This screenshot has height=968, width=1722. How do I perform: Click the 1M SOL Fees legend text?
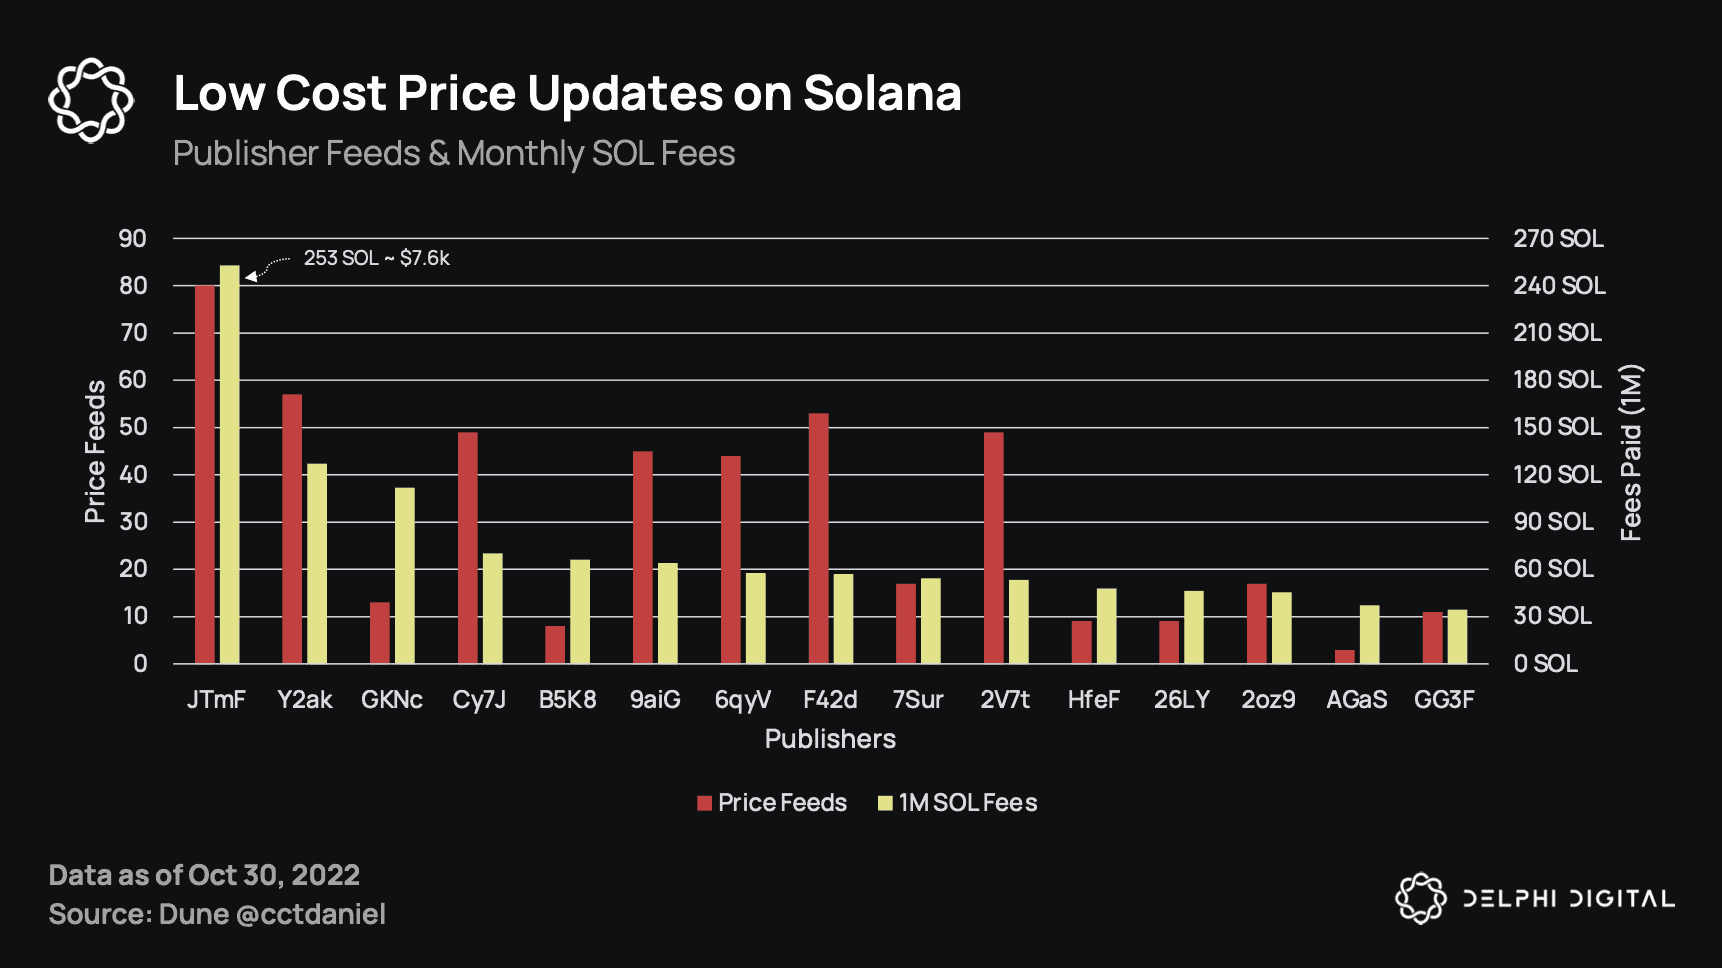tap(968, 803)
